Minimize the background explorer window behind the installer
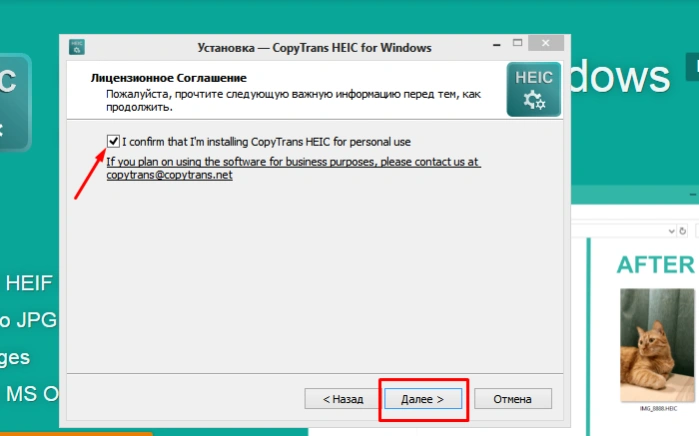Image resolution: width=699 pixels, height=436 pixels. (x=693, y=195)
